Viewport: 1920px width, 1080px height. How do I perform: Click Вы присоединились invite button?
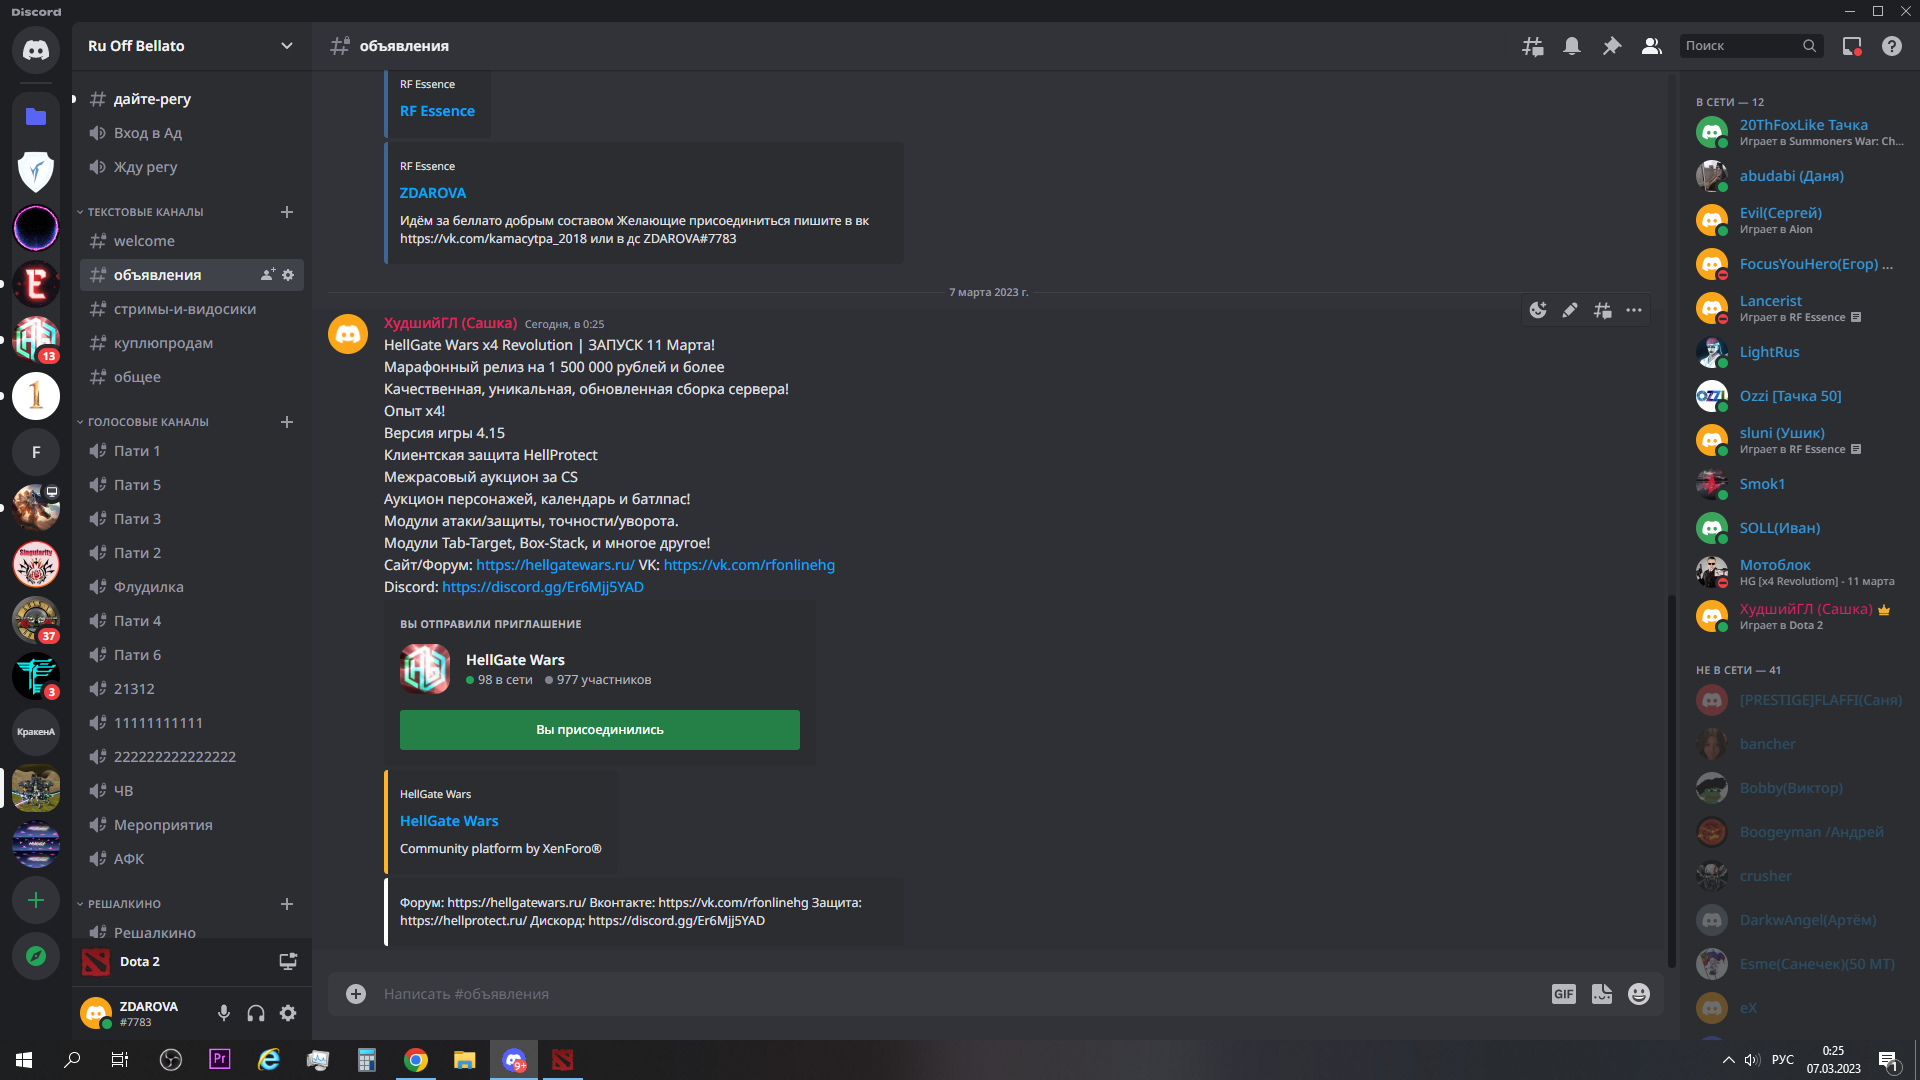[600, 730]
